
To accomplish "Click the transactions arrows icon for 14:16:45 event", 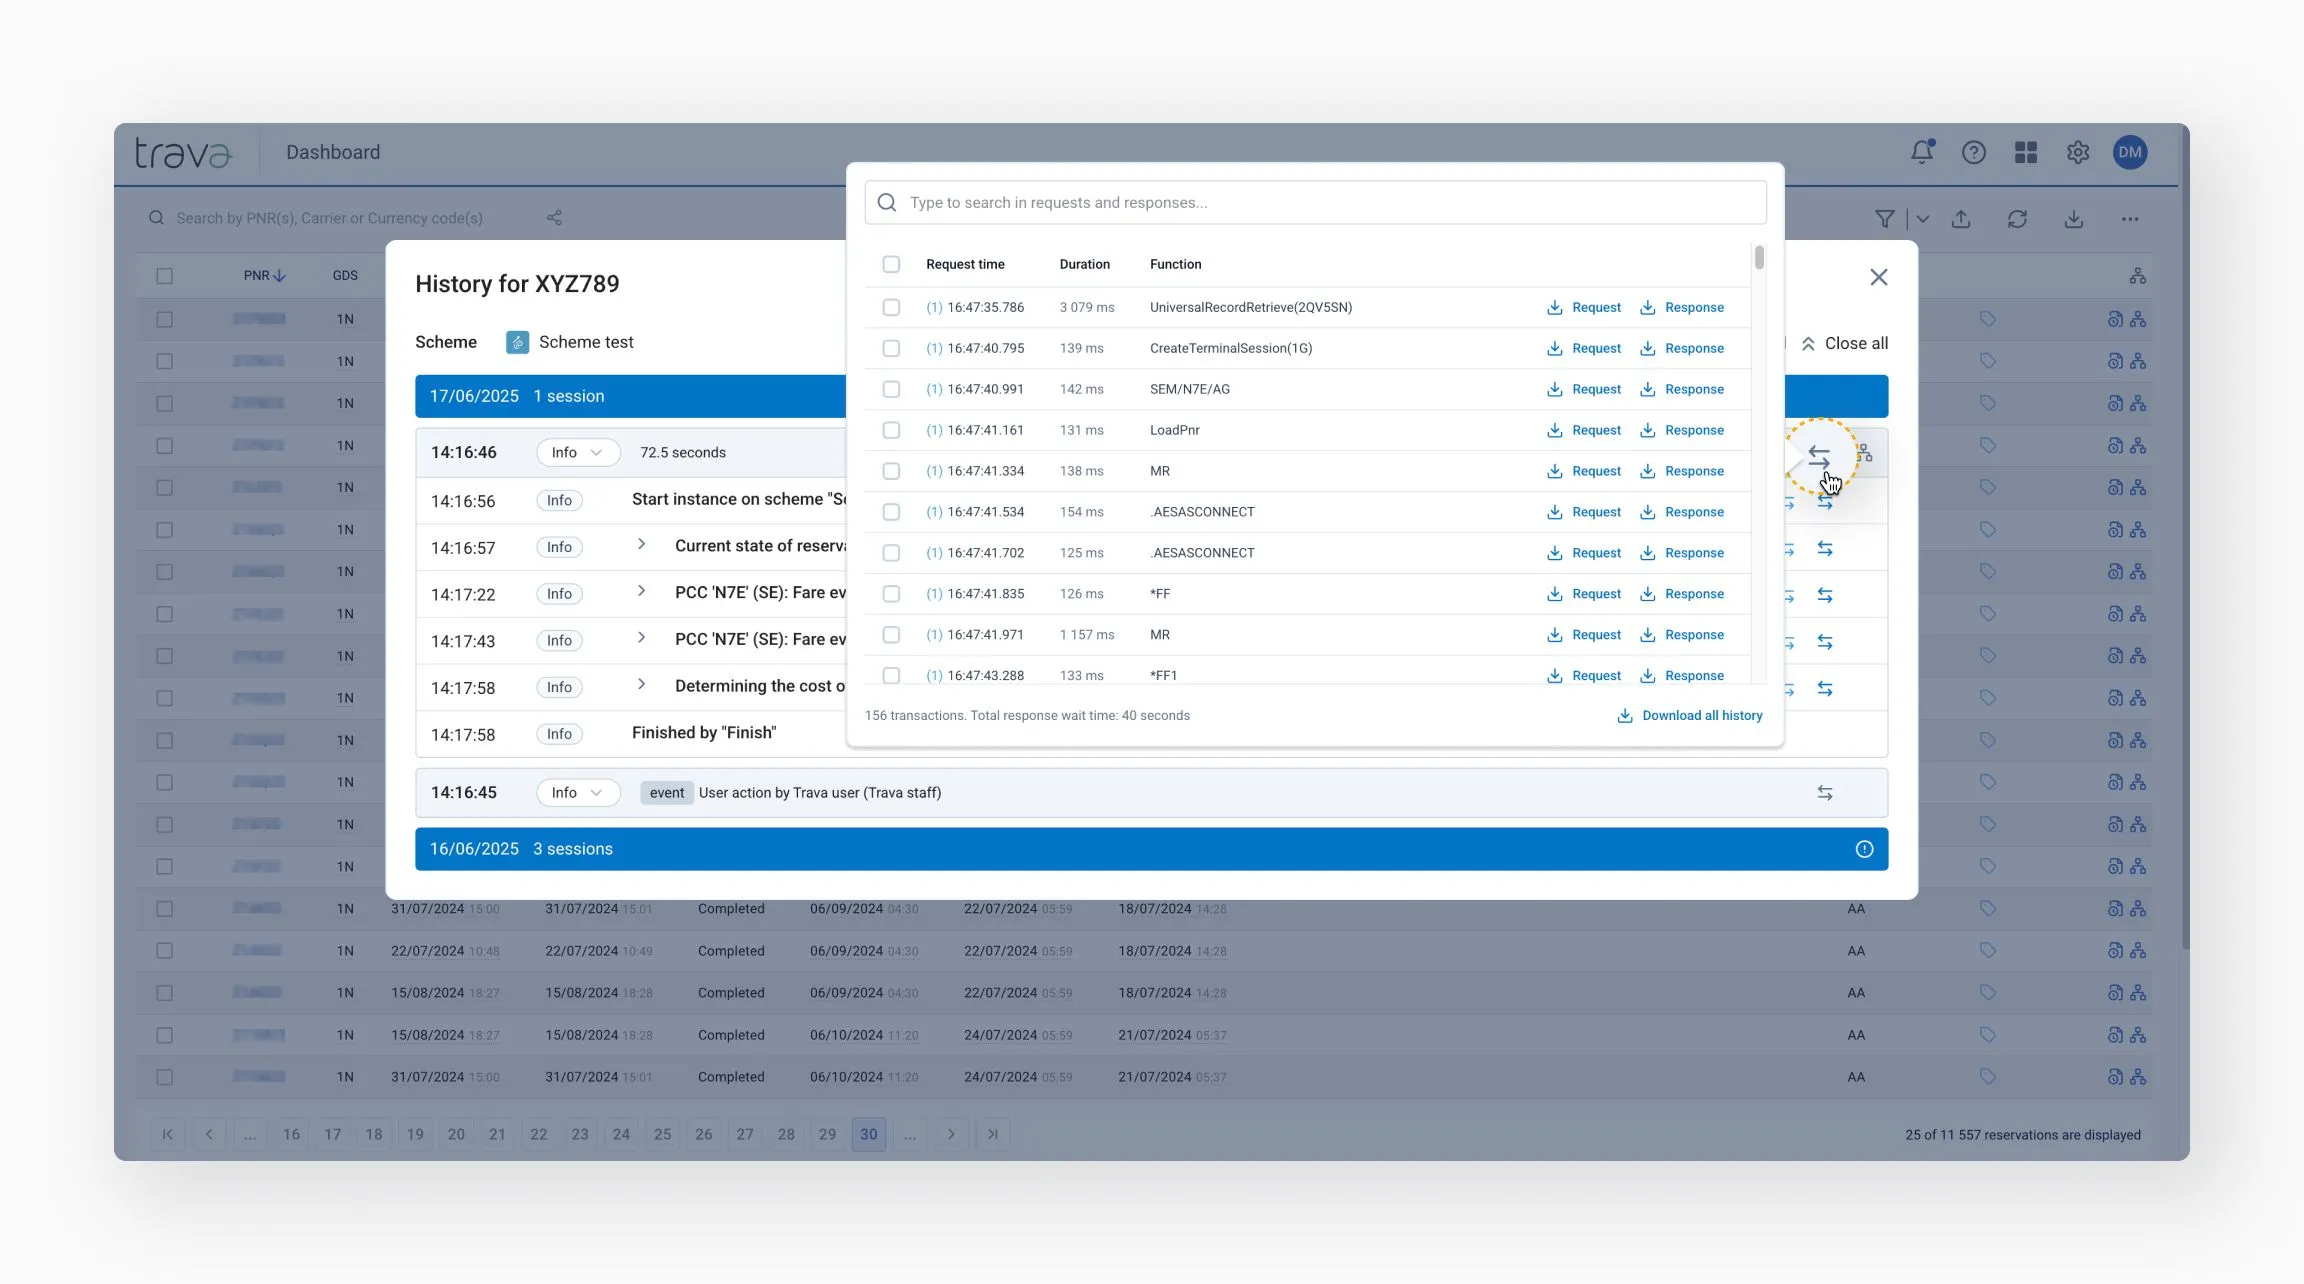I will (x=1824, y=793).
